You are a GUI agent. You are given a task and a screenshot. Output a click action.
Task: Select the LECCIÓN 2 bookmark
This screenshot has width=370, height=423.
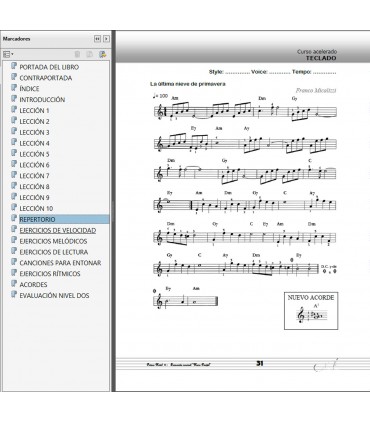point(34,121)
